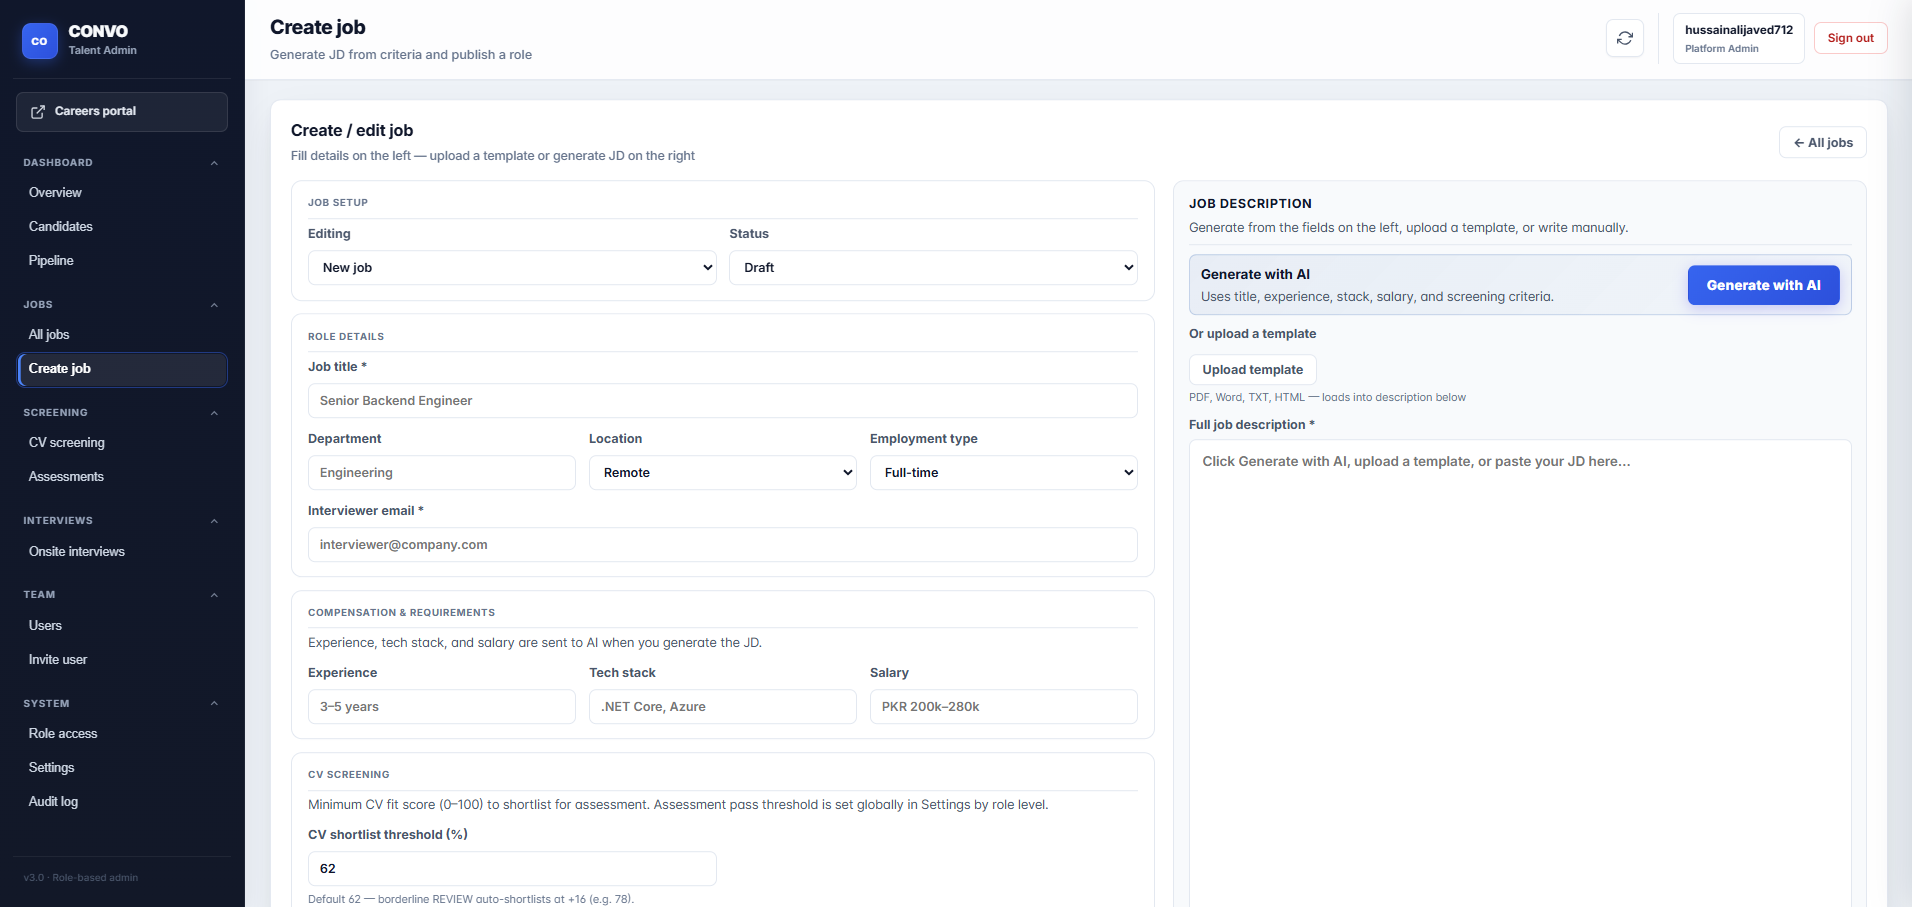Image resolution: width=1912 pixels, height=907 pixels.
Task: Open Invite user page
Action: click(122, 659)
